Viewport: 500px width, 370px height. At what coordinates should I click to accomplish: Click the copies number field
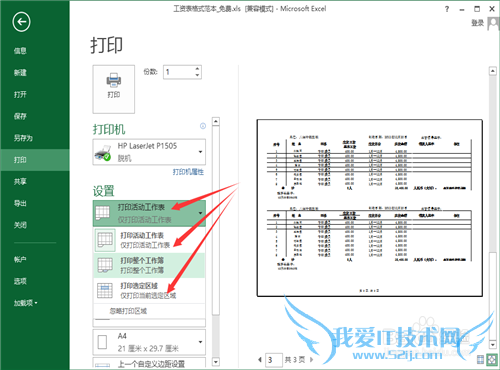click(x=179, y=72)
